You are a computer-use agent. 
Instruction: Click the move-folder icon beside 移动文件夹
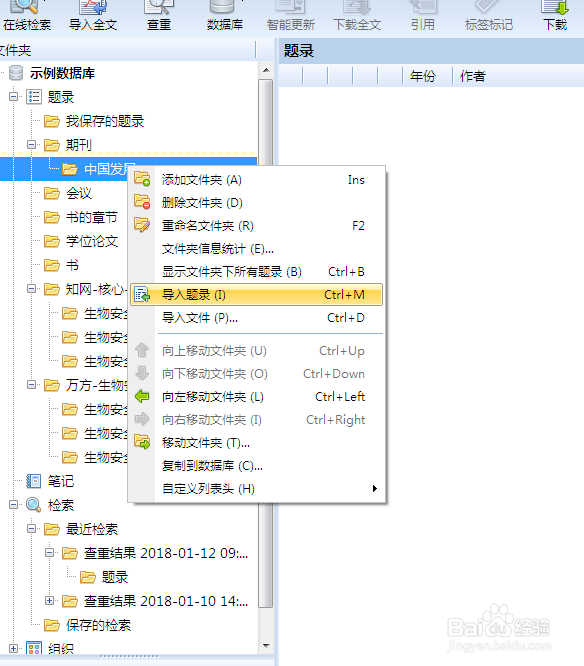tap(142, 442)
